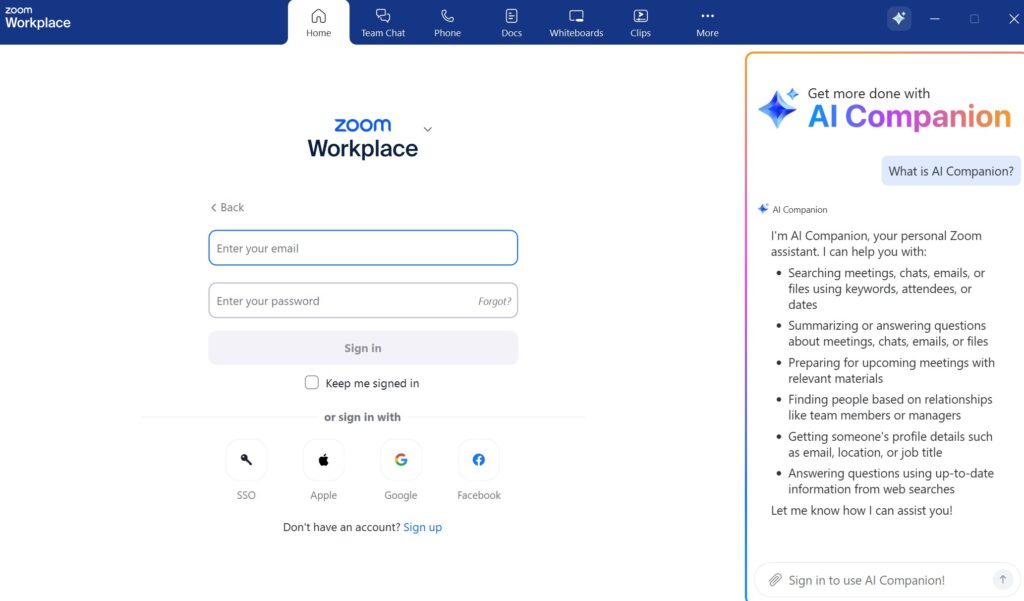The width and height of the screenshot is (1024, 601).
Task: Switch to Team Chat tab
Action: [383, 23]
